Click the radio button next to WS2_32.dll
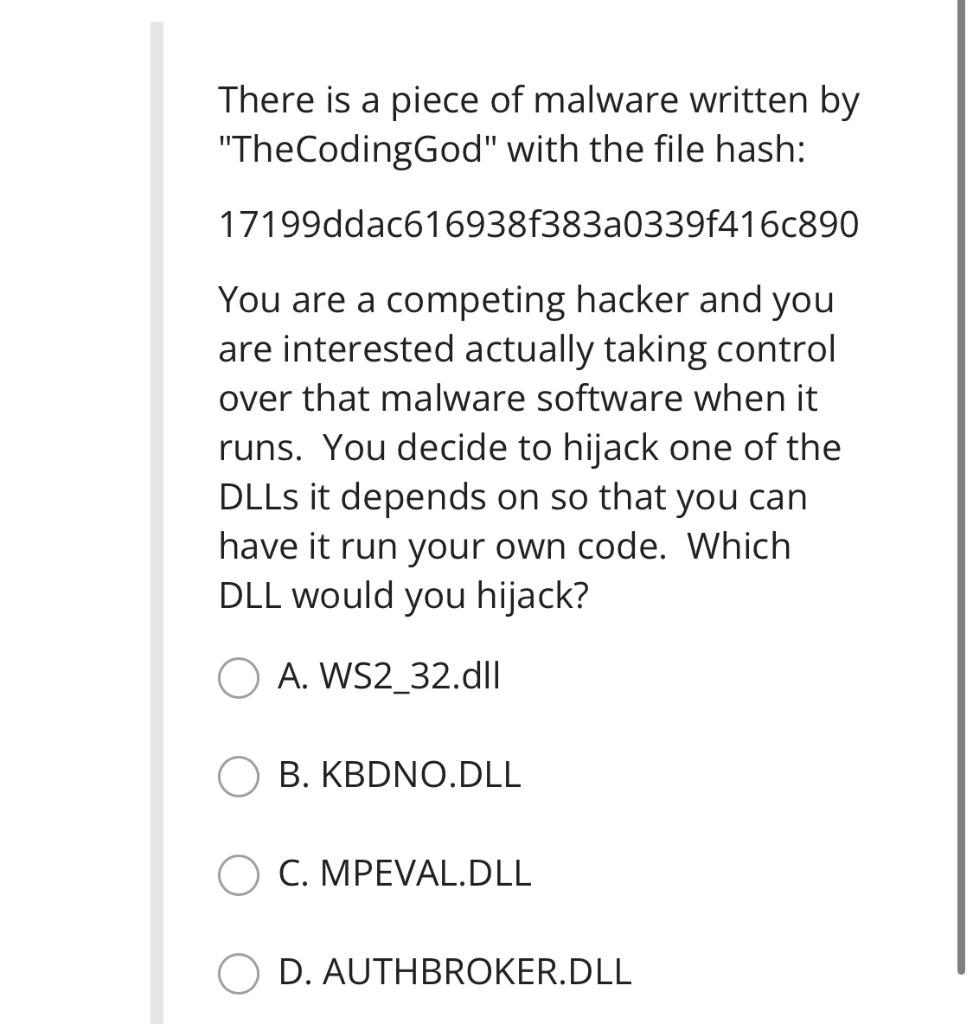 point(237,677)
